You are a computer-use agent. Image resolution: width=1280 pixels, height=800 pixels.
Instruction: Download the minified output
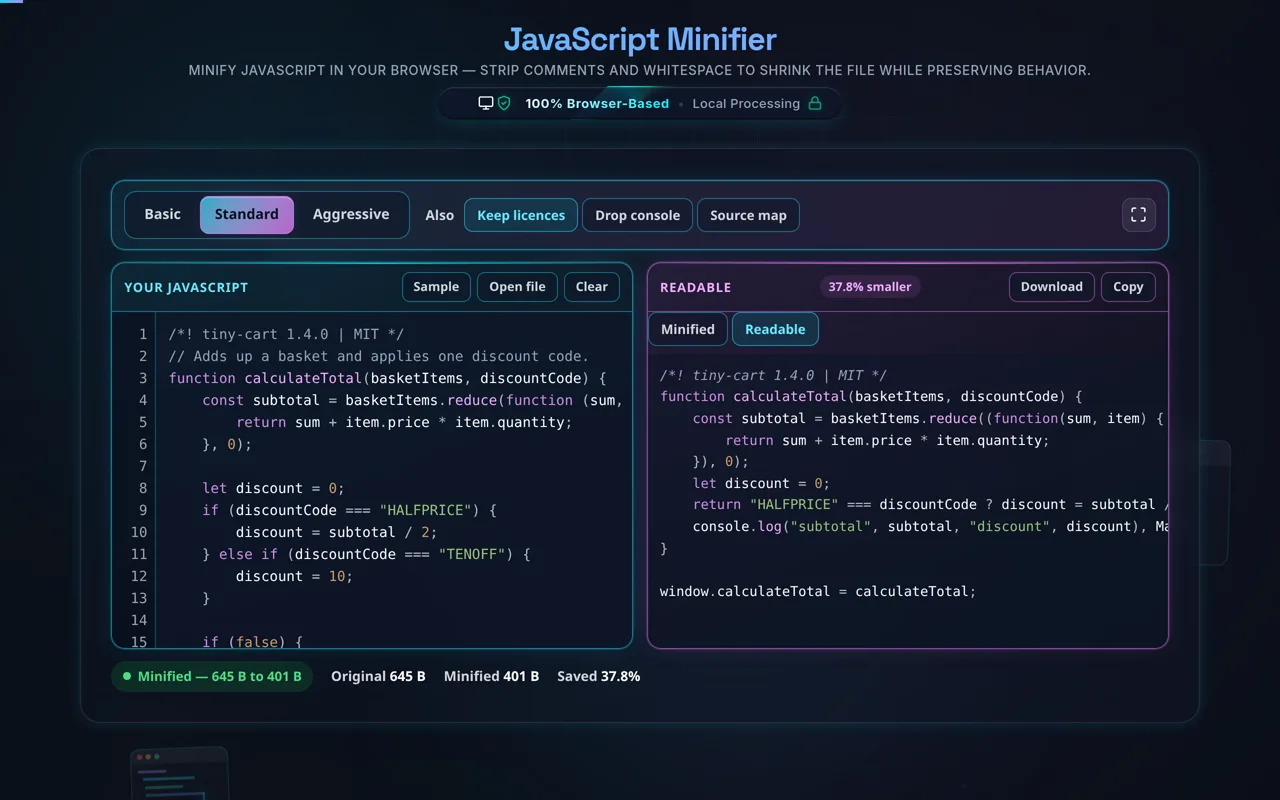coord(1052,287)
